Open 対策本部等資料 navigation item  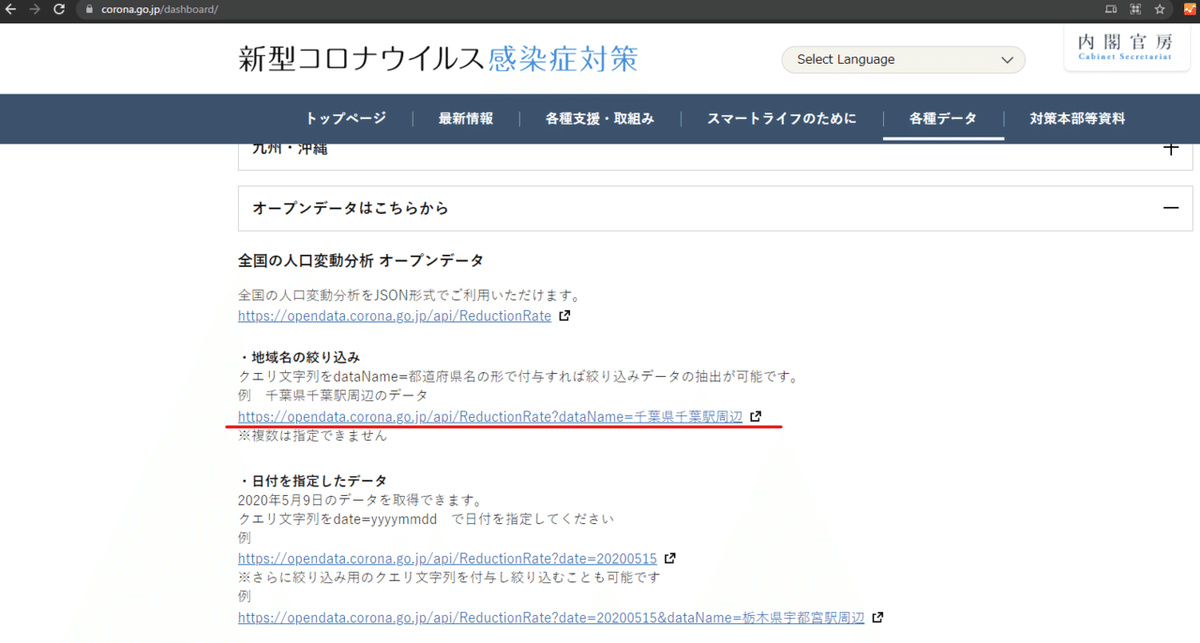1077,118
